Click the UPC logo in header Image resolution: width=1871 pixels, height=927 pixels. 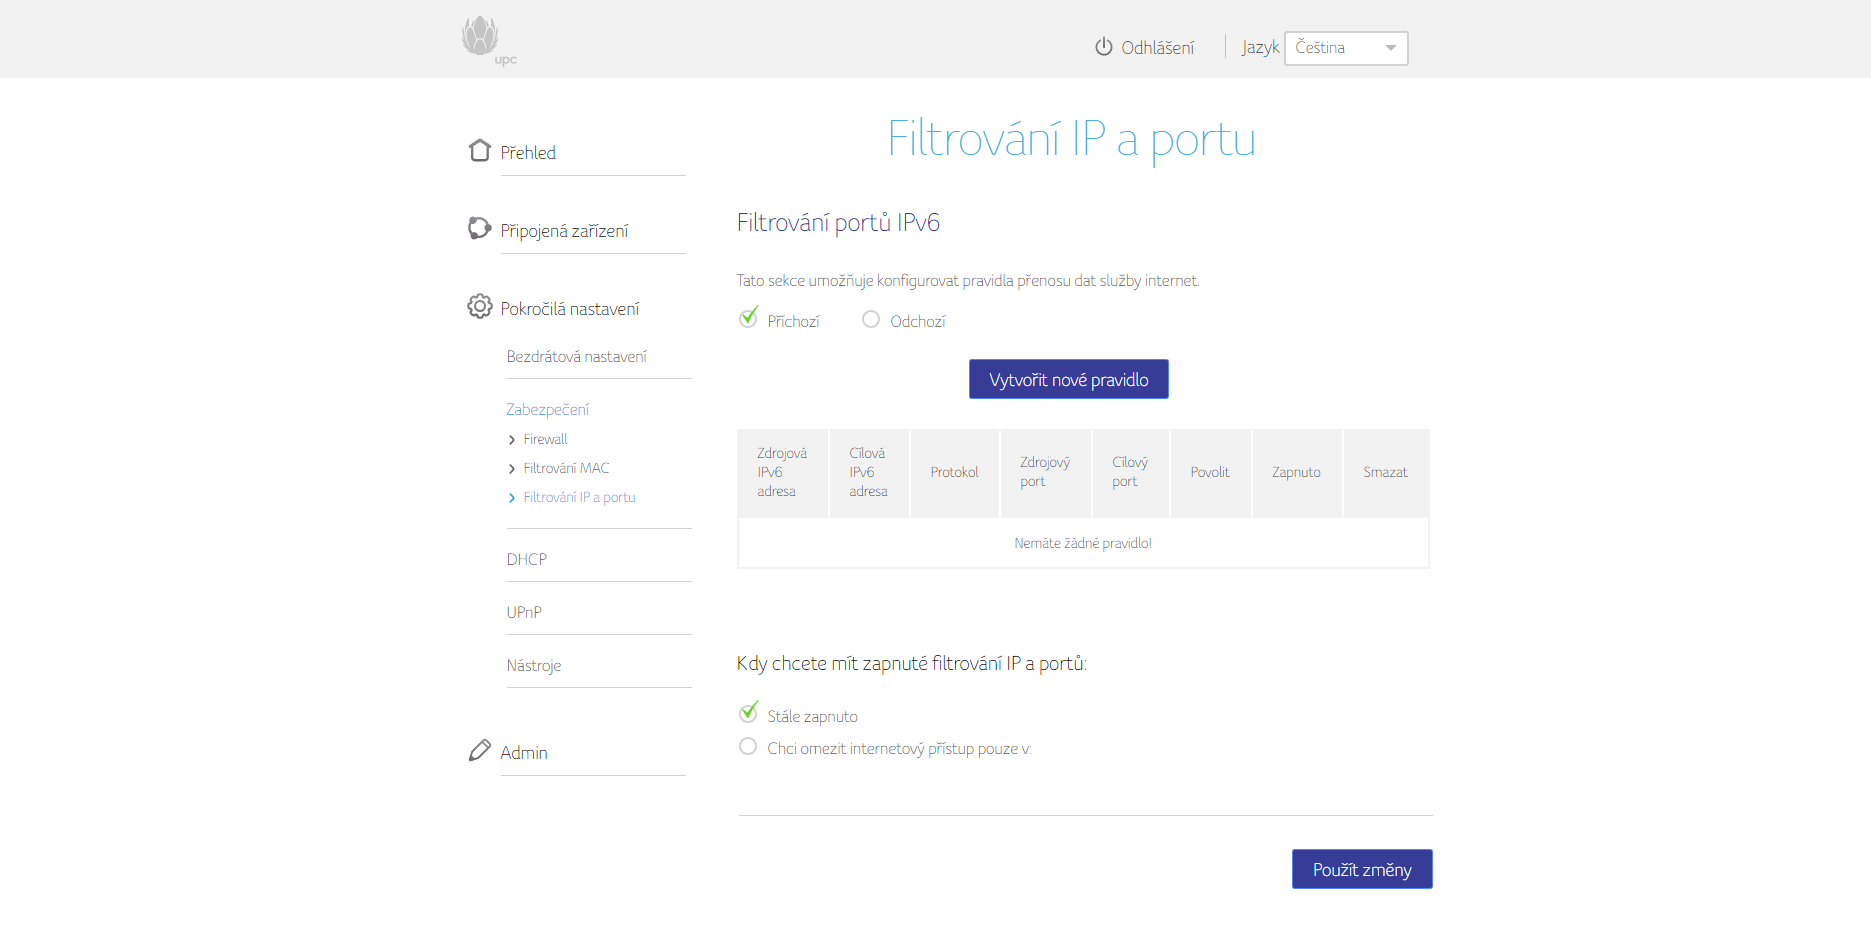pos(486,40)
